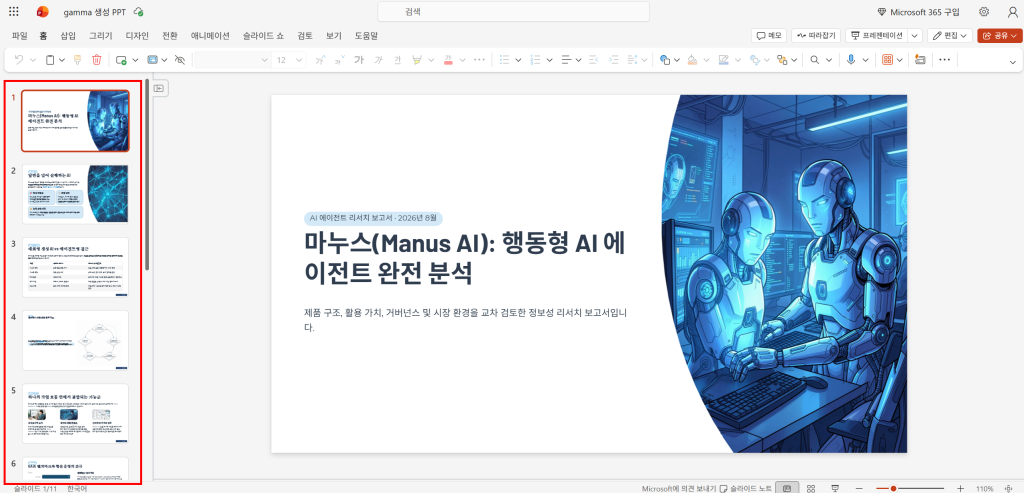
Task: Switch to the 삽입 tab
Action: tap(68, 36)
